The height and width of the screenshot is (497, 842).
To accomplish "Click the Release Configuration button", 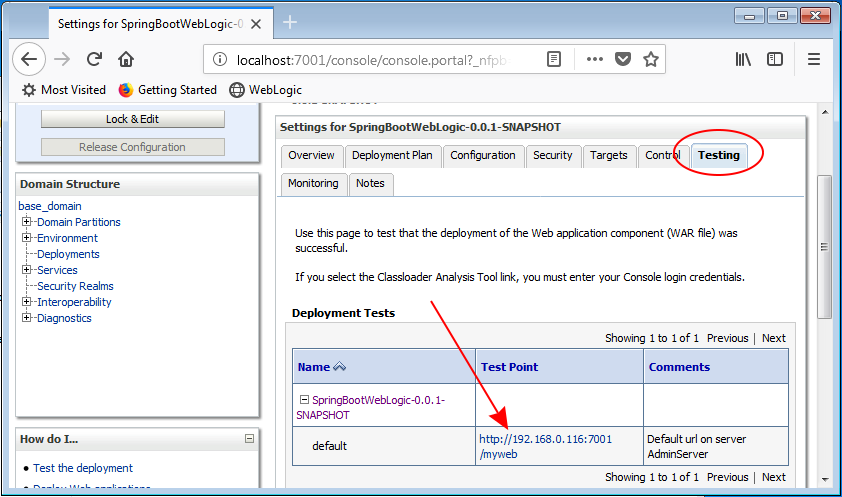I will click(x=133, y=147).
